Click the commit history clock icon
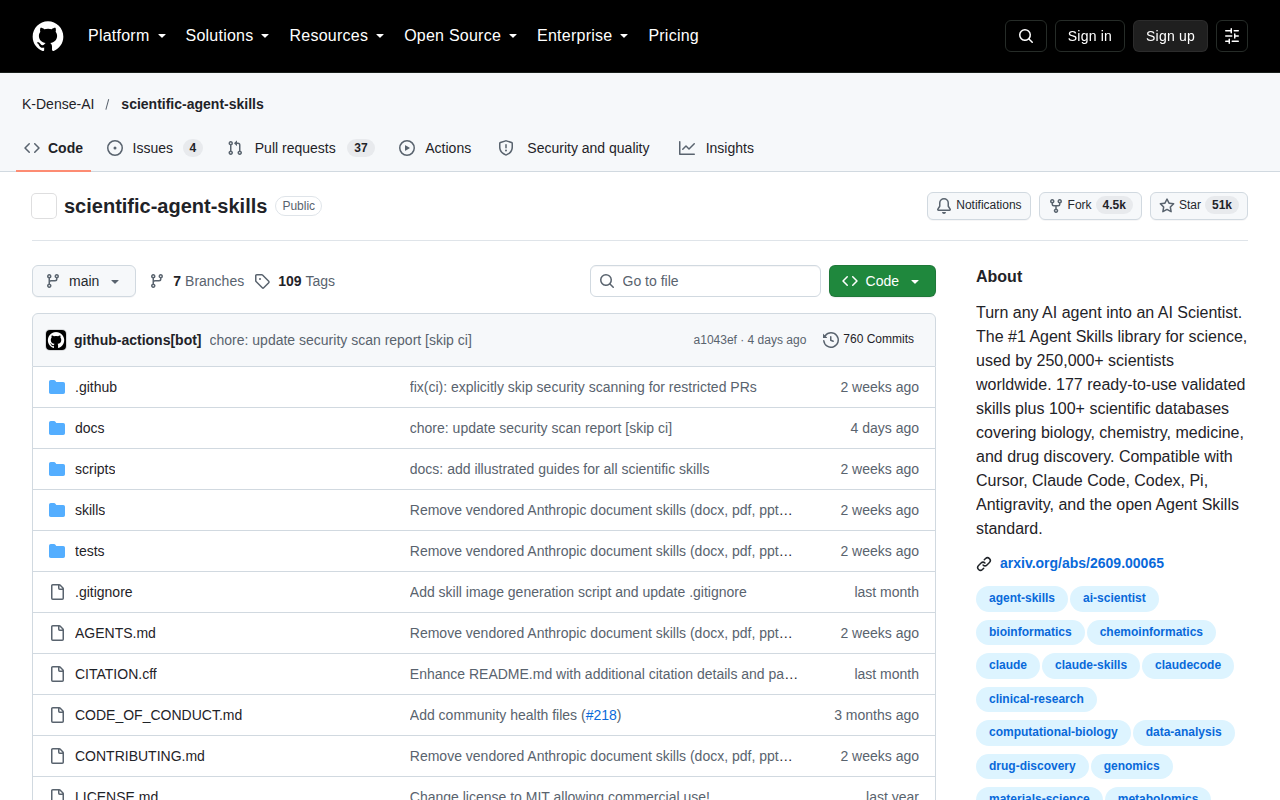Screen dimensions: 1280x800 click(831, 340)
